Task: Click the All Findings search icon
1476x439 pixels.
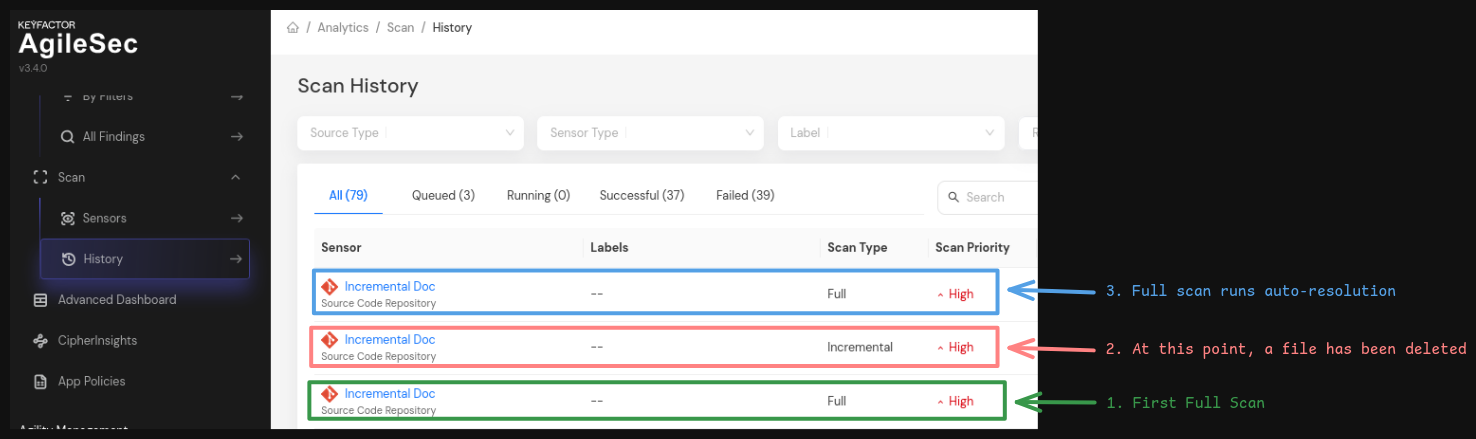Action: (x=67, y=137)
